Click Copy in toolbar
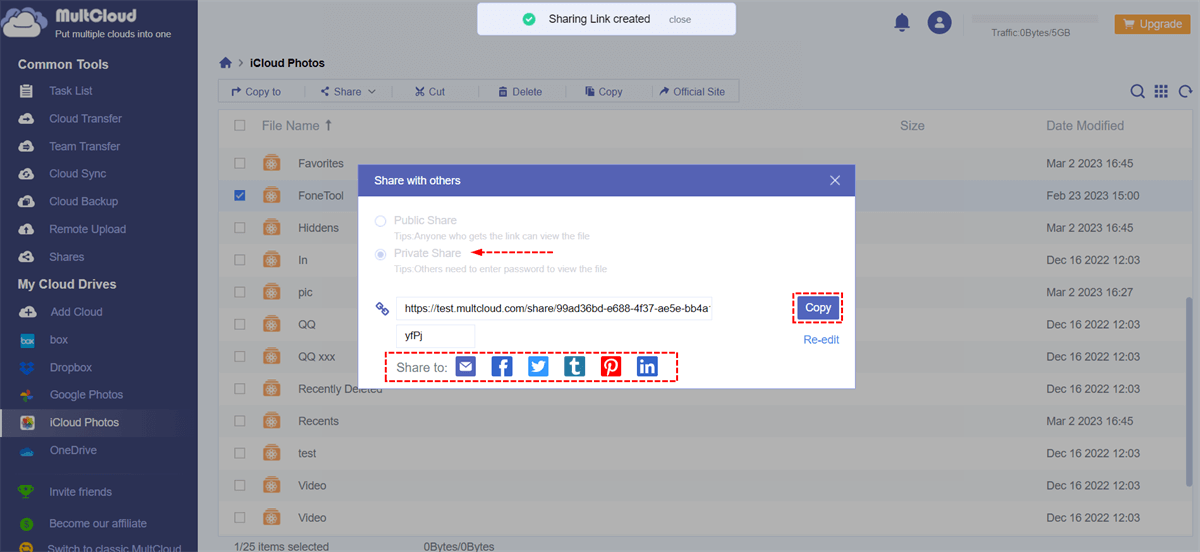This screenshot has width=1200, height=552. click(603, 91)
